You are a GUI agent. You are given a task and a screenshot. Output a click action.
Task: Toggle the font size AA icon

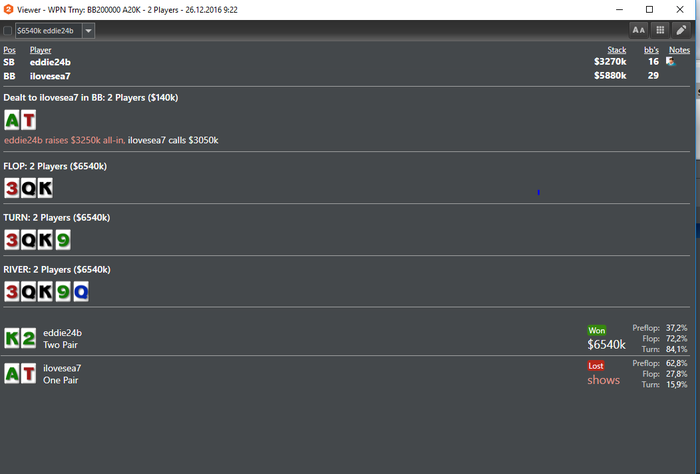pyautogui.click(x=639, y=30)
